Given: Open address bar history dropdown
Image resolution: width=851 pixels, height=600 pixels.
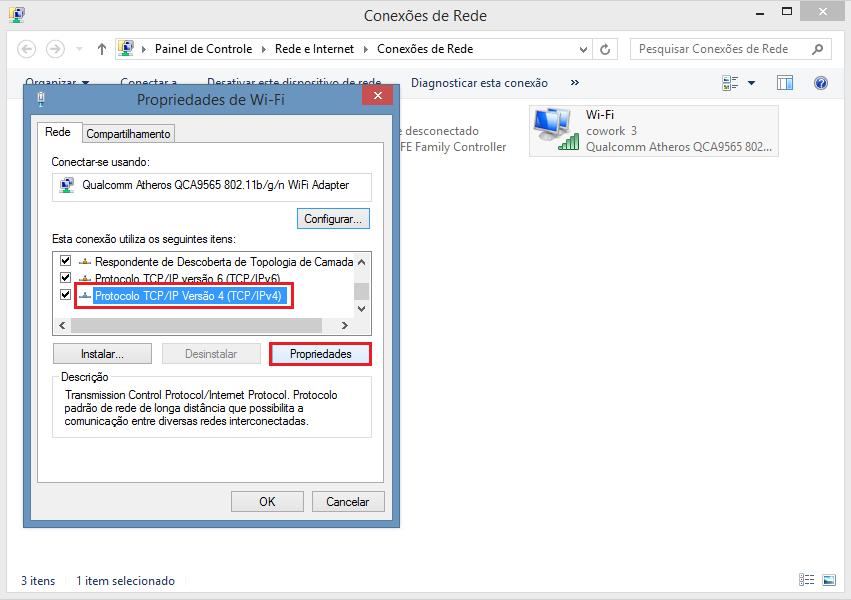Looking at the screenshot, I should click(580, 49).
